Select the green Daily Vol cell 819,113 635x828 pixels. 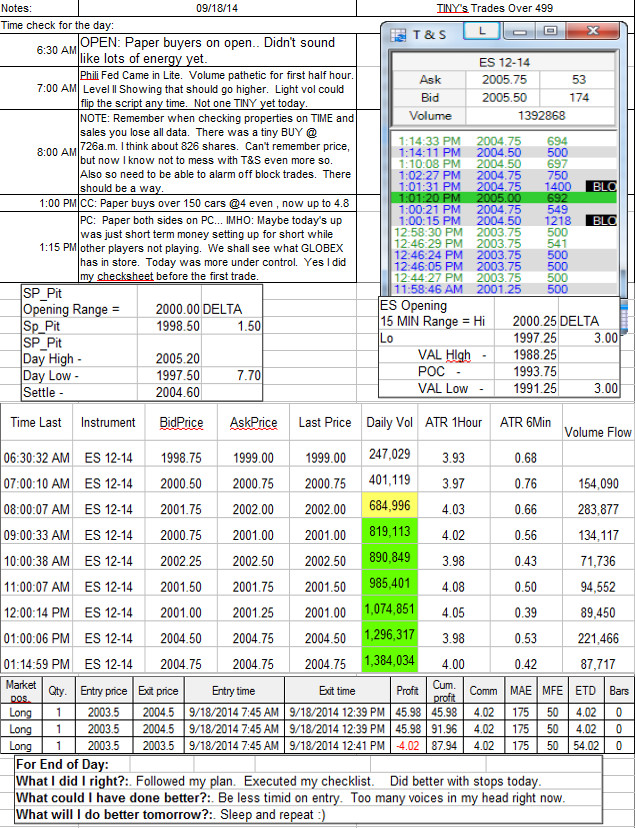coord(390,532)
